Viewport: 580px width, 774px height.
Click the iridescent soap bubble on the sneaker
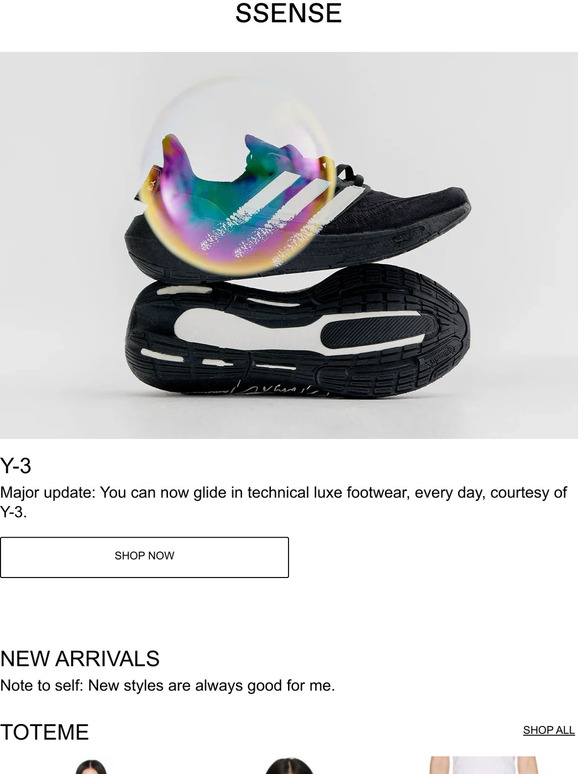pyautogui.click(x=238, y=176)
